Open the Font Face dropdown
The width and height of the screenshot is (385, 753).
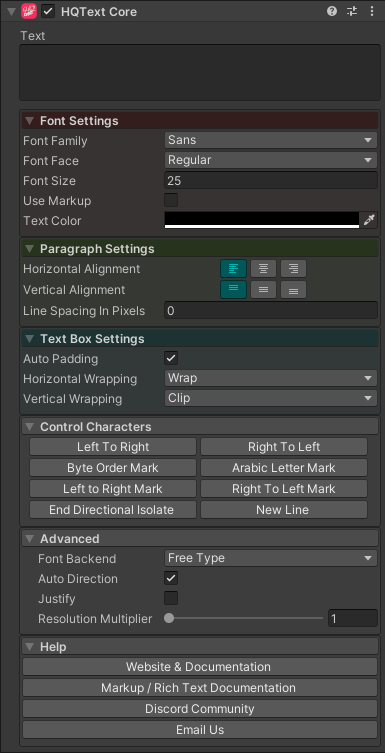click(271, 160)
